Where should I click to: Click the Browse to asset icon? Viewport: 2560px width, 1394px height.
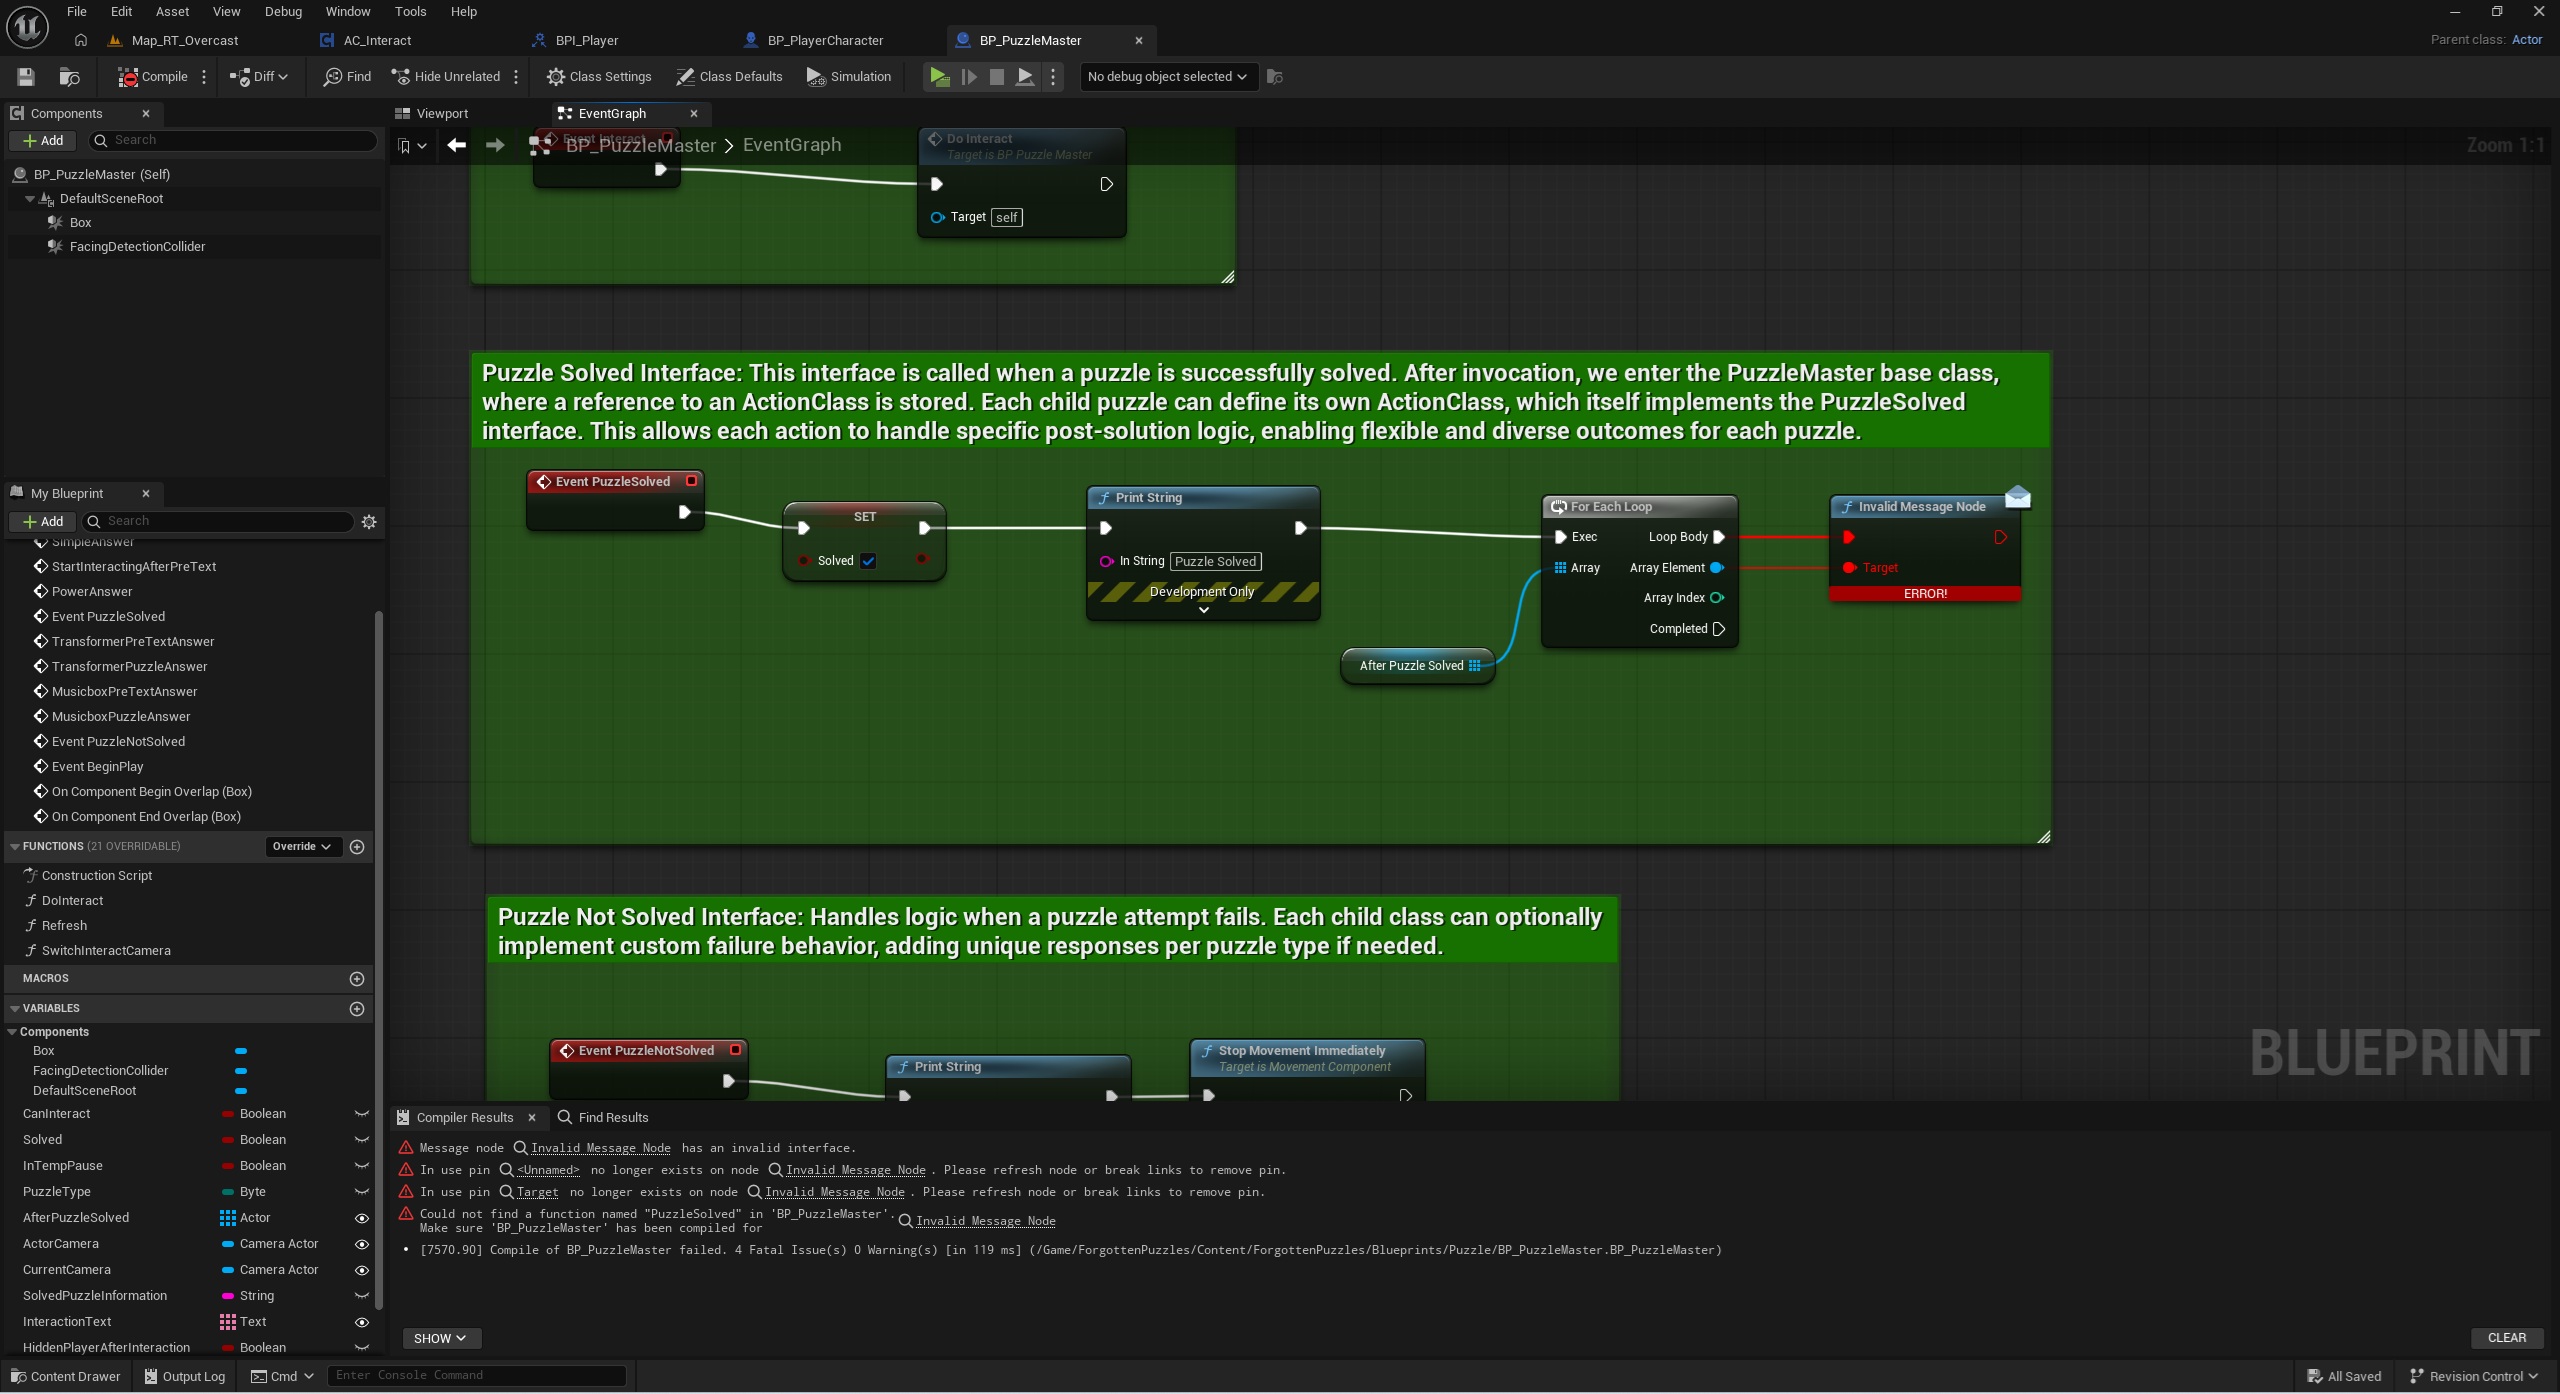[69, 77]
